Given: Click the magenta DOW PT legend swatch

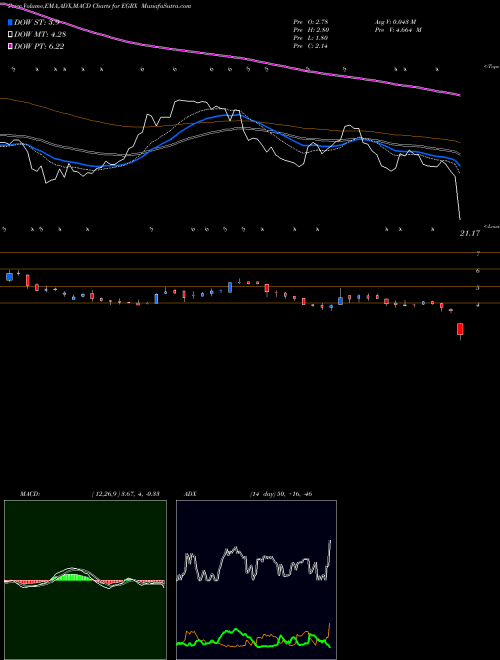Looking at the screenshot, I should pos(11,46).
